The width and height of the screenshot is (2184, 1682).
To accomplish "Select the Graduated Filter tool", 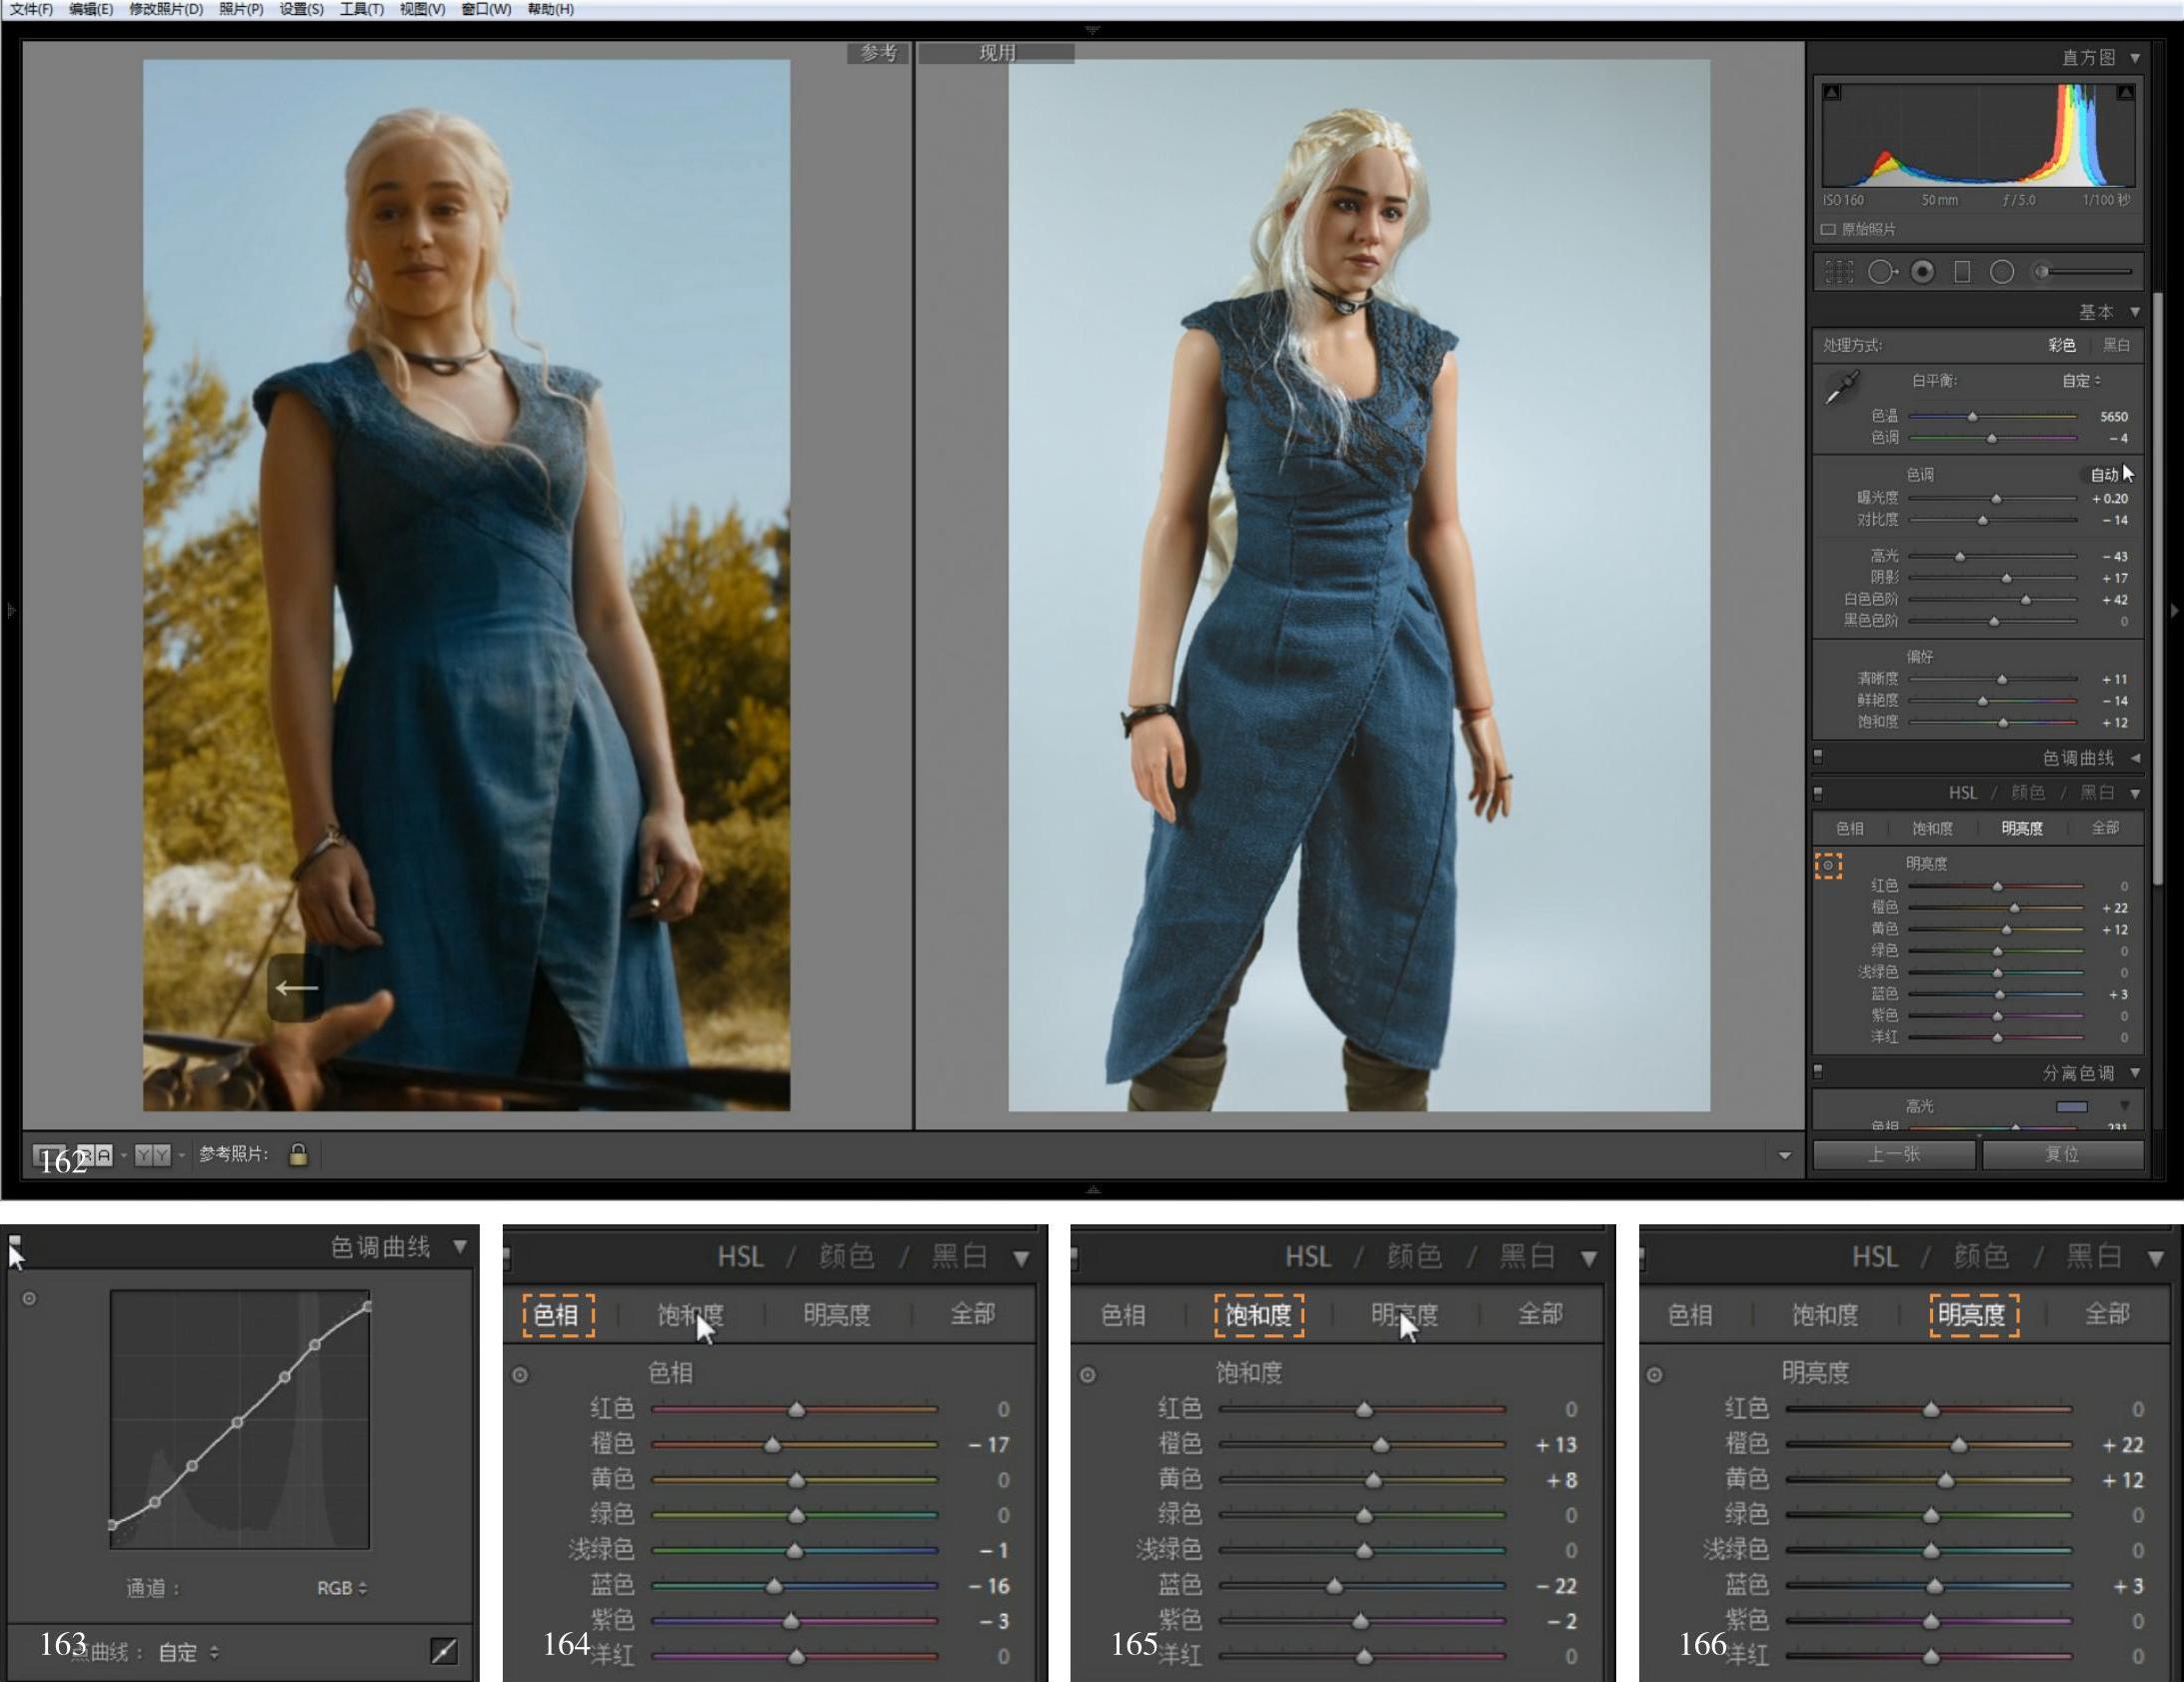I will click(x=1962, y=272).
